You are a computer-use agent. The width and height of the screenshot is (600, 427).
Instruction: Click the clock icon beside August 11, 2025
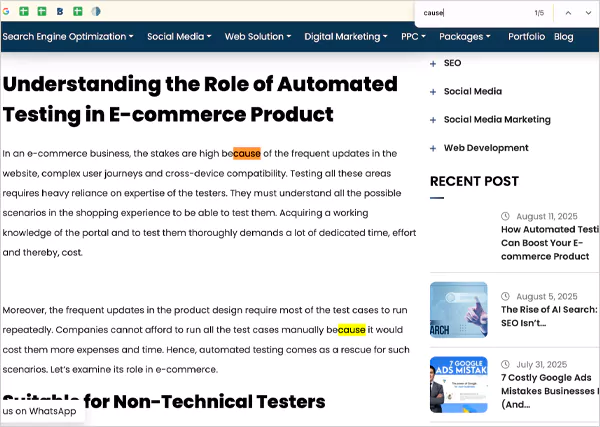505,216
